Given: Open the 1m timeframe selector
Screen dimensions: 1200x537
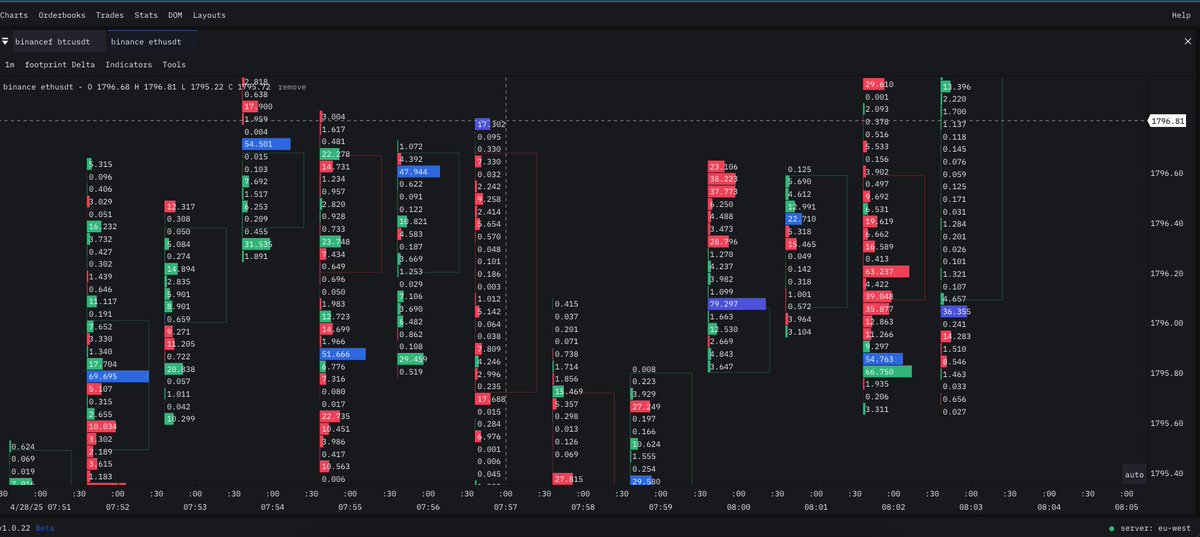Looking at the screenshot, I should pos(9,64).
